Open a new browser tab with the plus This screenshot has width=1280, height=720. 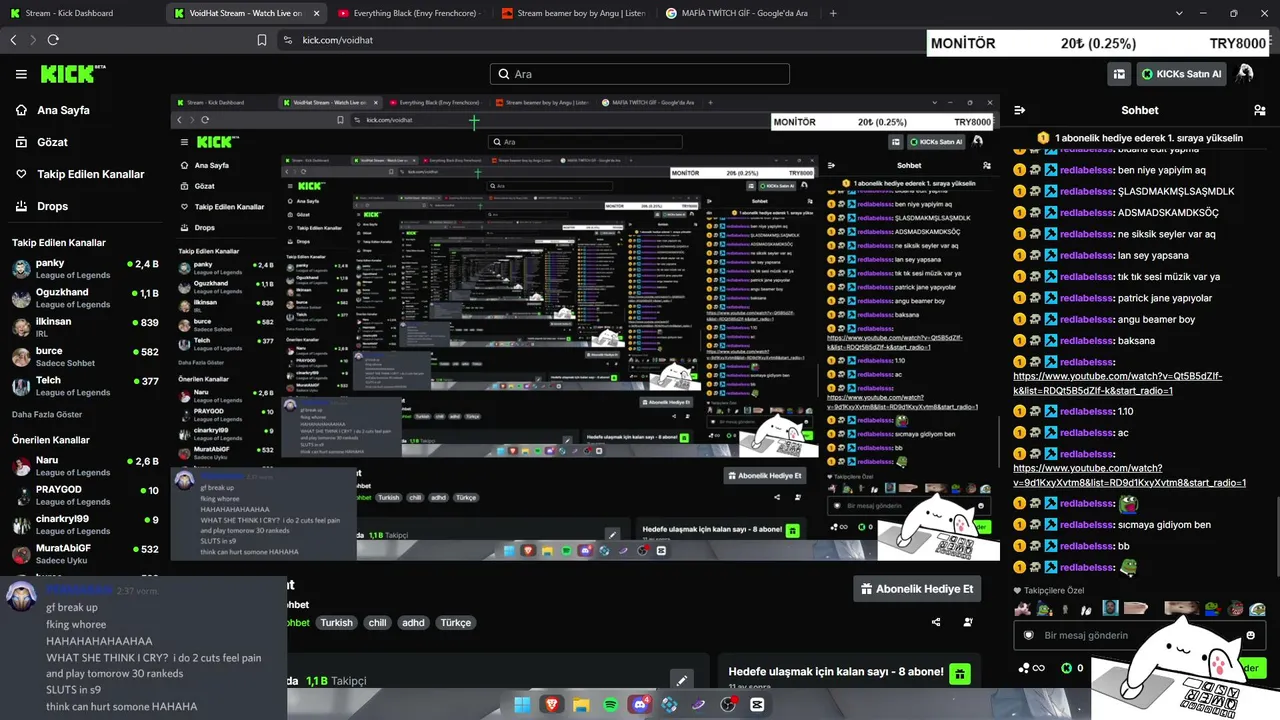pyautogui.click(x=834, y=13)
